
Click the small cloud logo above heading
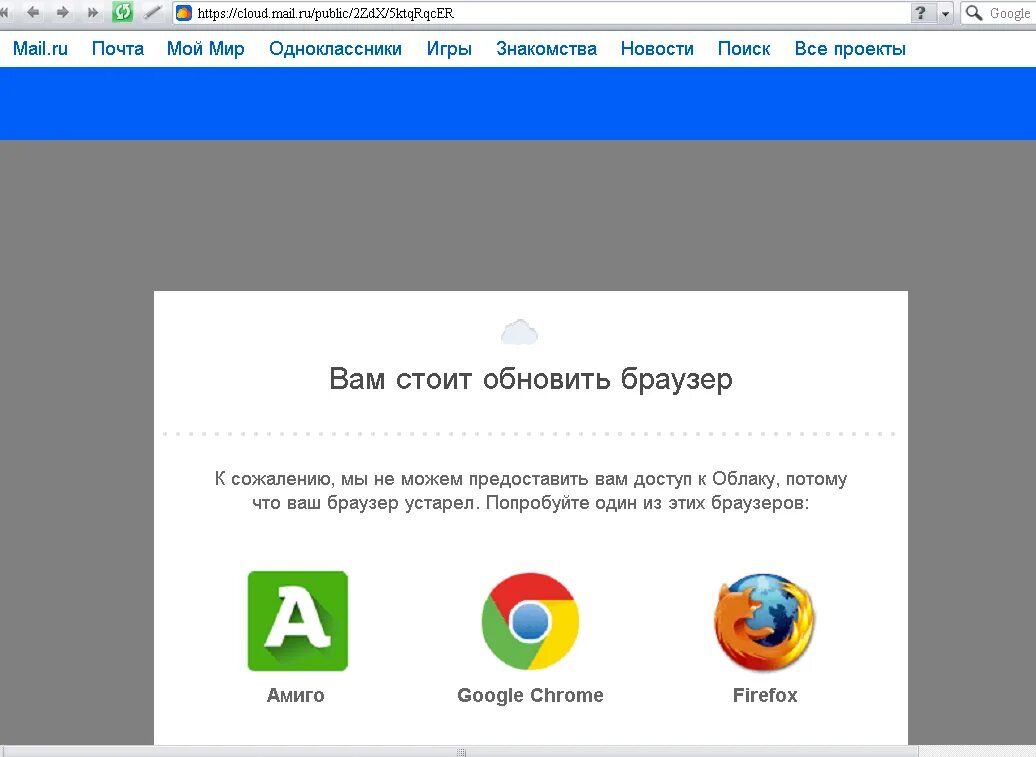519,332
